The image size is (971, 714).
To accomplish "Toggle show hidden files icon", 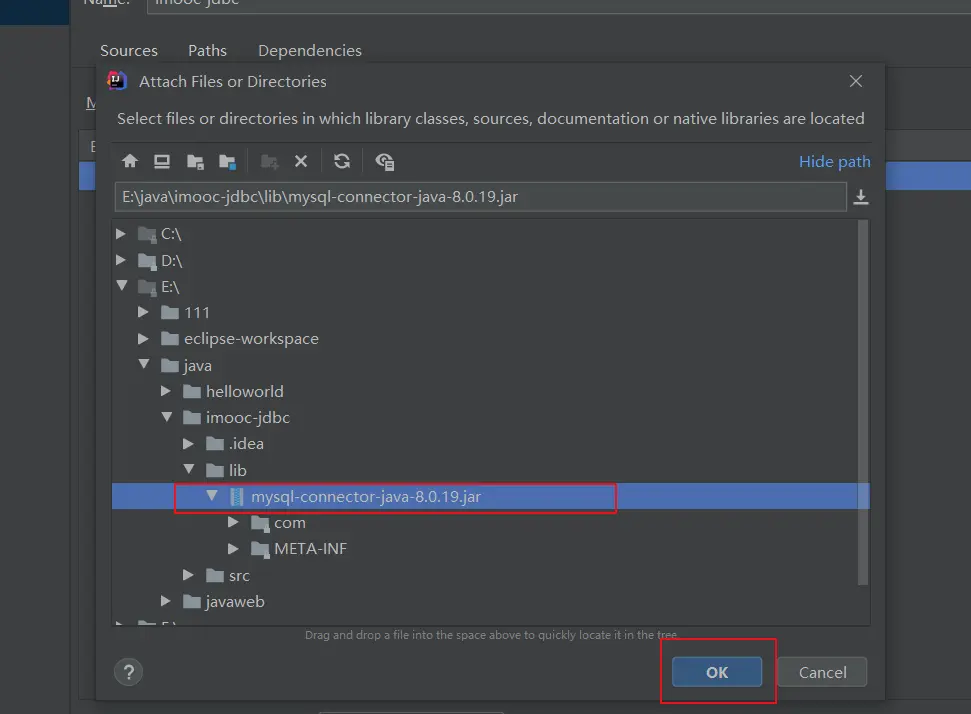I will pos(385,161).
